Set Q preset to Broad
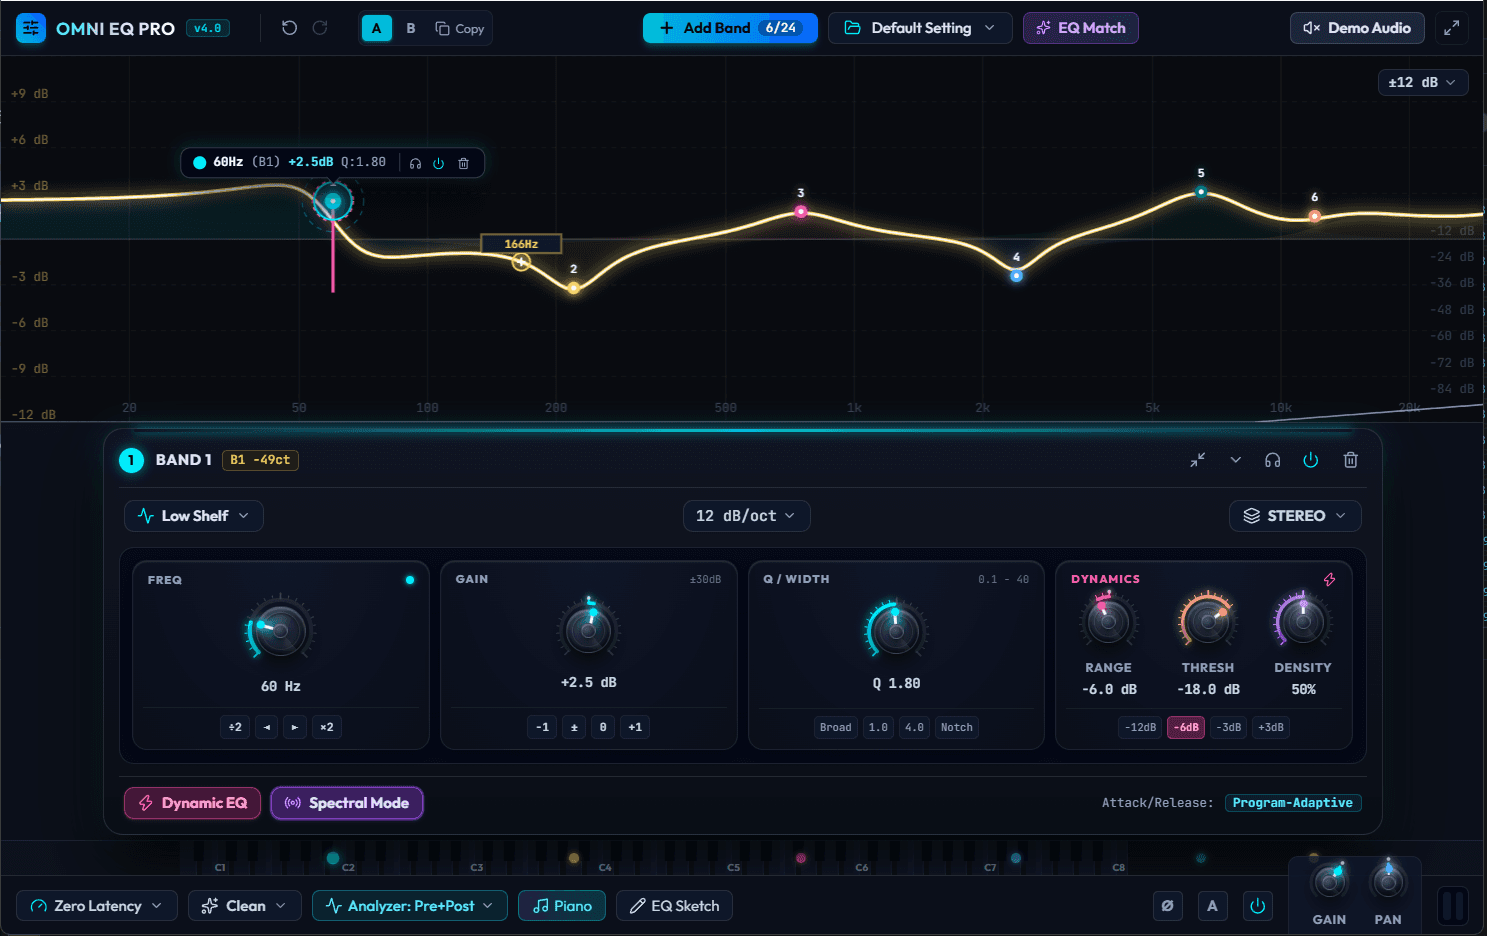 click(x=836, y=727)
